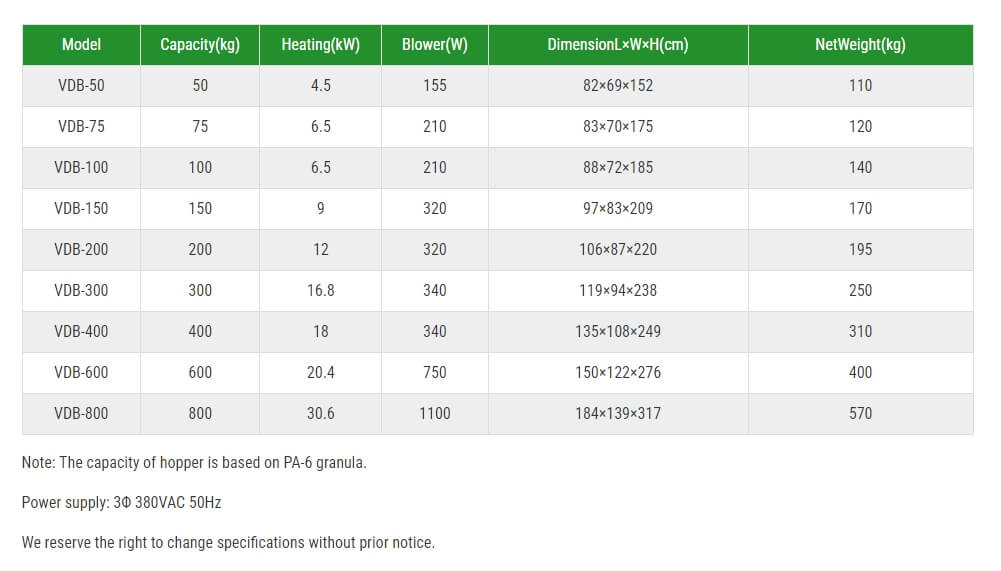Click the NetWeight(kg) column header
1001x571 pixels.
point(861,45)
